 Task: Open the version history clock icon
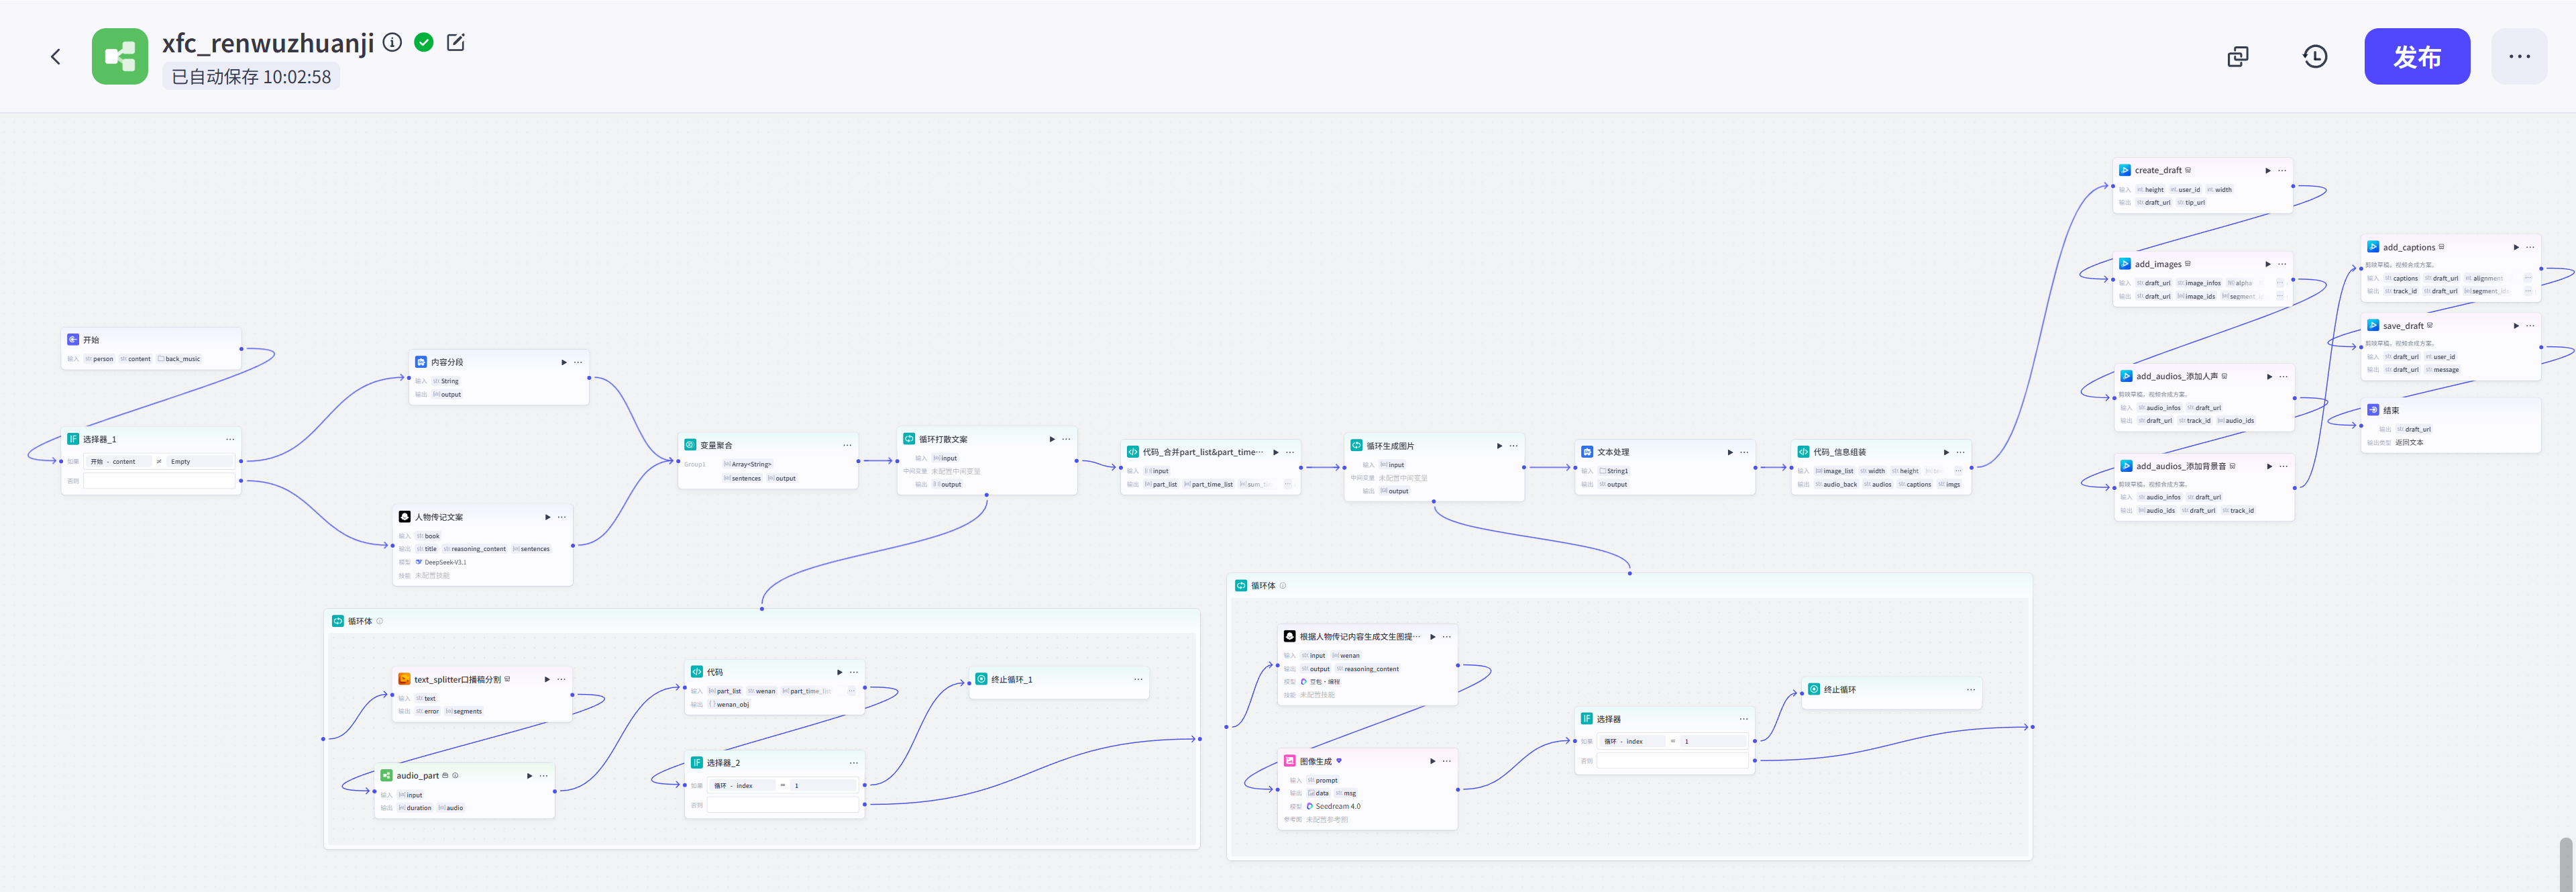(2315, 57)
